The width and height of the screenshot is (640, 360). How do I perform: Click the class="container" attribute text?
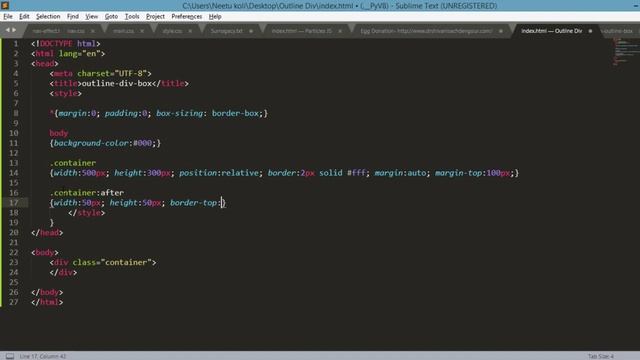[112, 262]
